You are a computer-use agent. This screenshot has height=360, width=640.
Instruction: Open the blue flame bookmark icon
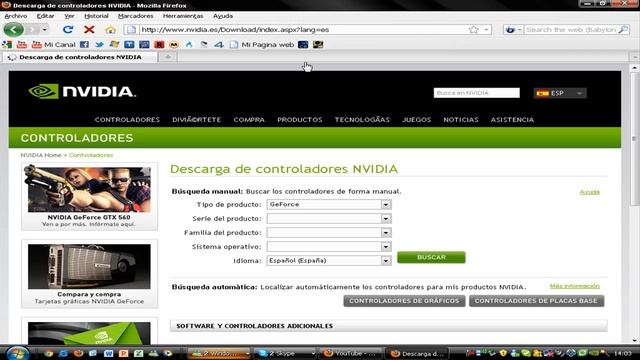(189, 44)
